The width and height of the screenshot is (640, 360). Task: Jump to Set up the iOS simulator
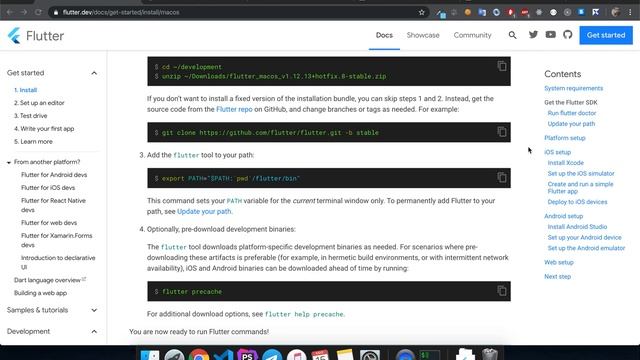tap(581, 173)
